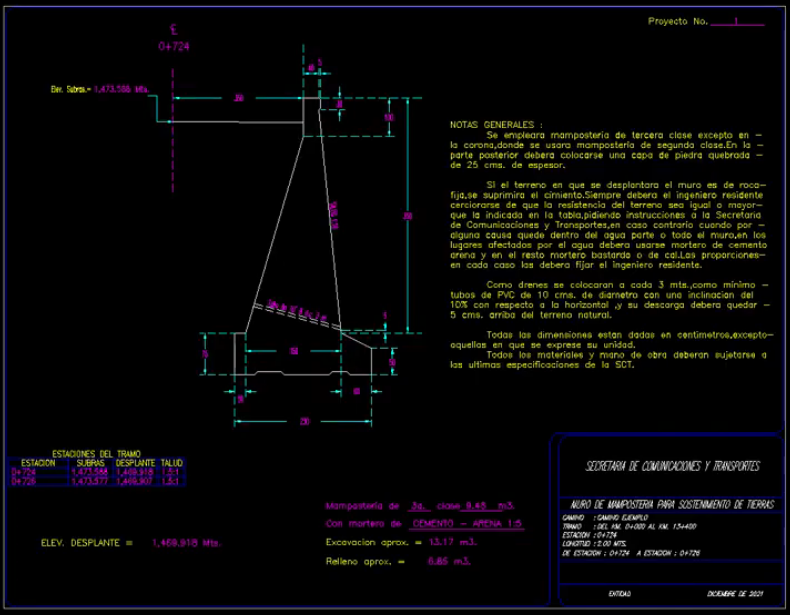The height and width of the screenshot is (615, 790).
Task: Select the 'TRAMO : DEL KM. 0+000 AL KM. 13+400' line
Action: [x=629, y=526]
